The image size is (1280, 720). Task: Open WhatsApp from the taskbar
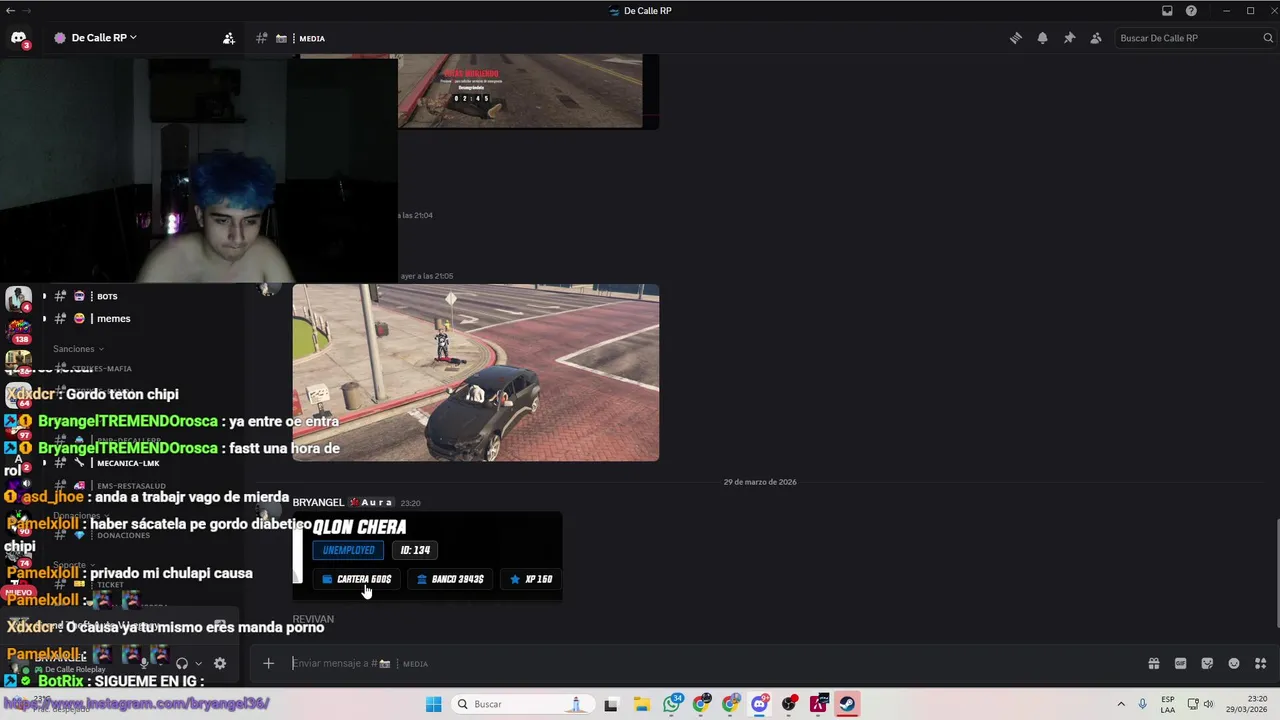click(x=672, y=704)
